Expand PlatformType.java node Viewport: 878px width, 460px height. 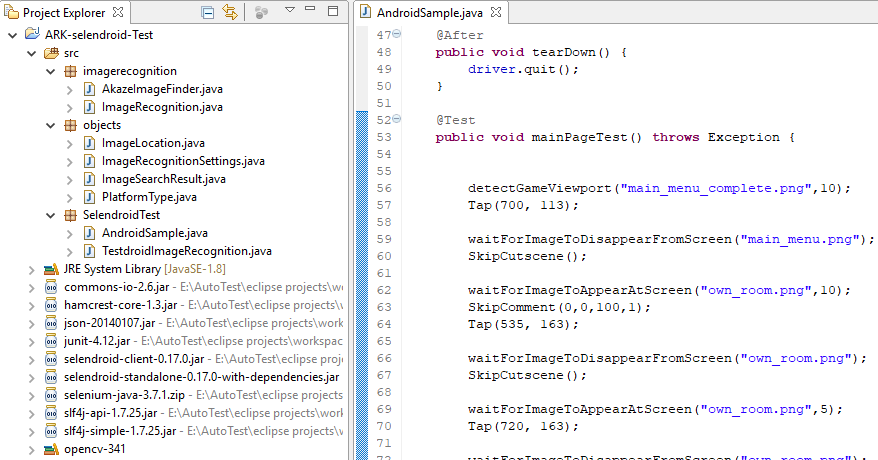(x=69, y=198)
